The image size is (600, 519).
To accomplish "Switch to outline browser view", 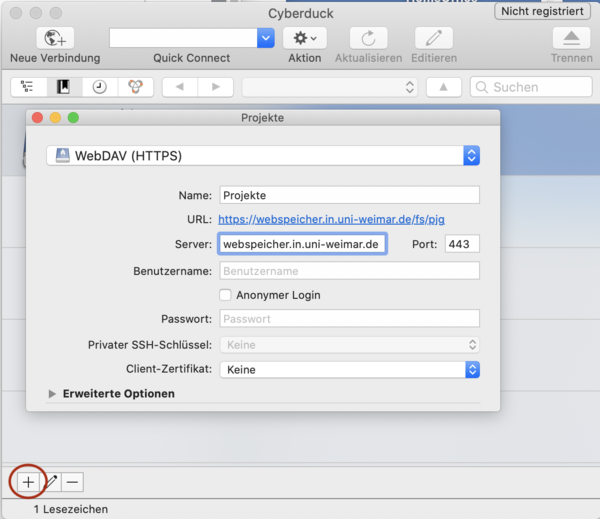I will (27, 87).
